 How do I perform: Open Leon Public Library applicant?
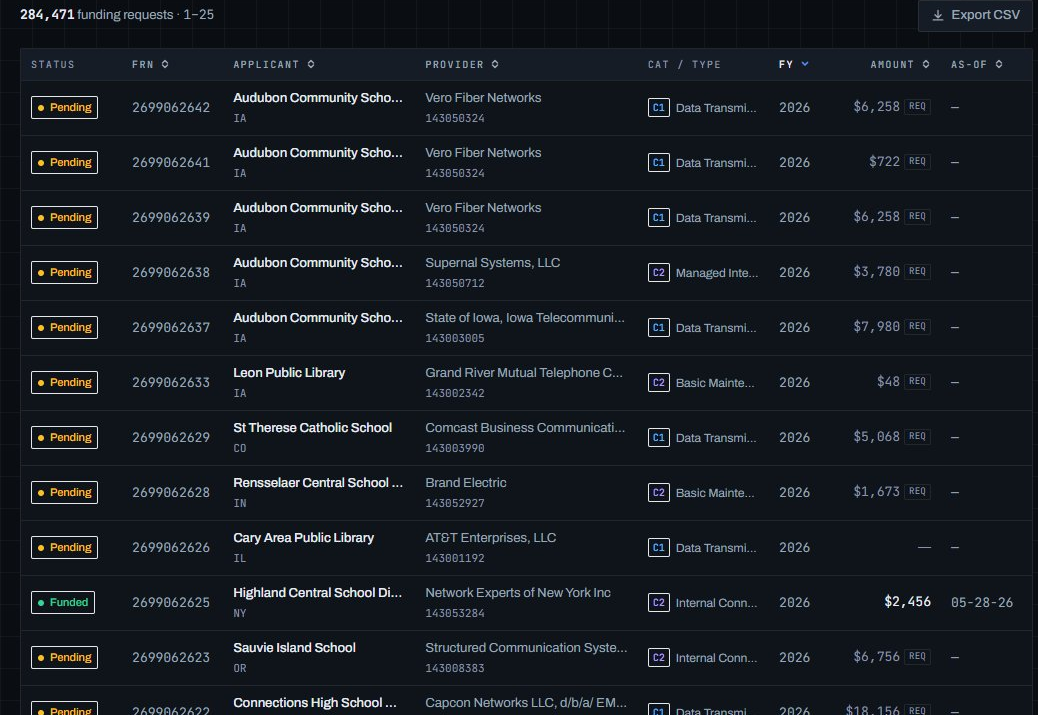[x=289, y=373]
